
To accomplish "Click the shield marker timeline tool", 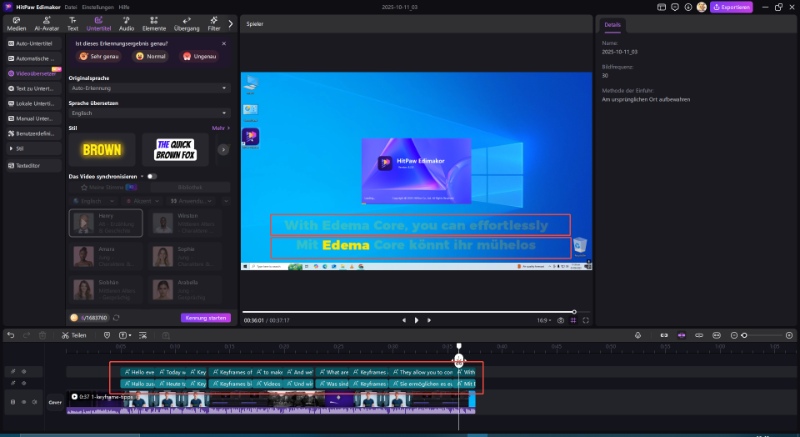I will point(107,335).
